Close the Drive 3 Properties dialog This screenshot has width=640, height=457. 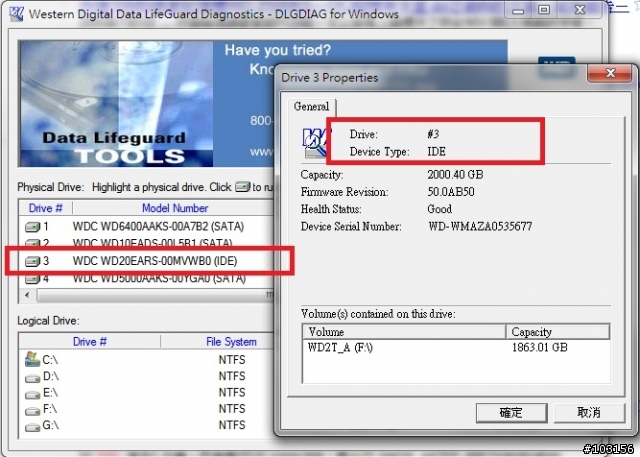[x=610, y=73]
